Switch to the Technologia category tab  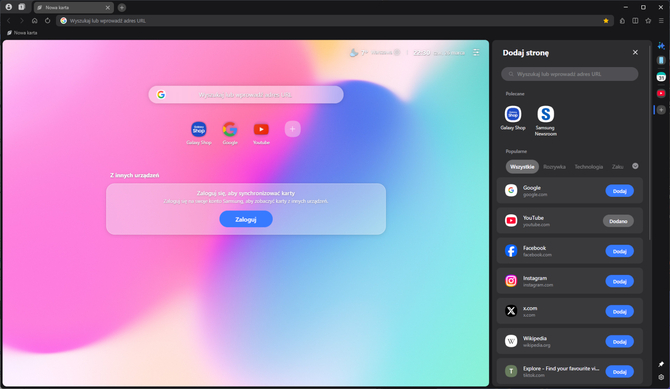588,167
